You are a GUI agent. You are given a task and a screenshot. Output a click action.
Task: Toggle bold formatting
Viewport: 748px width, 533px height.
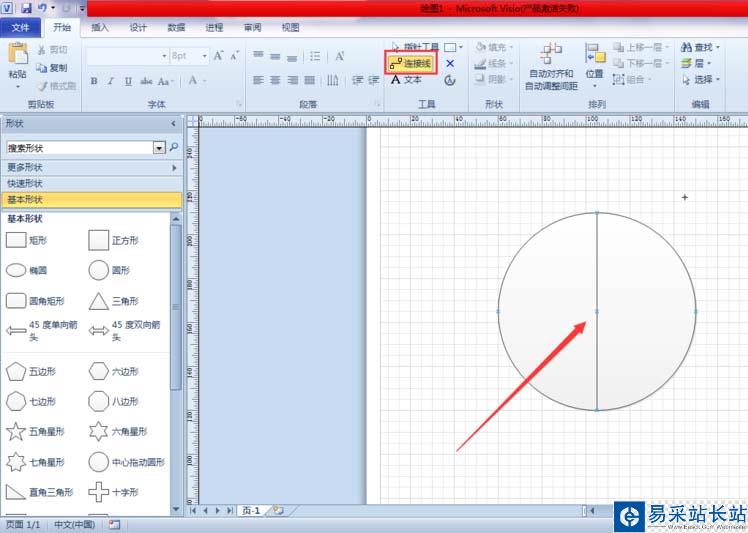[x=94, y=81]
